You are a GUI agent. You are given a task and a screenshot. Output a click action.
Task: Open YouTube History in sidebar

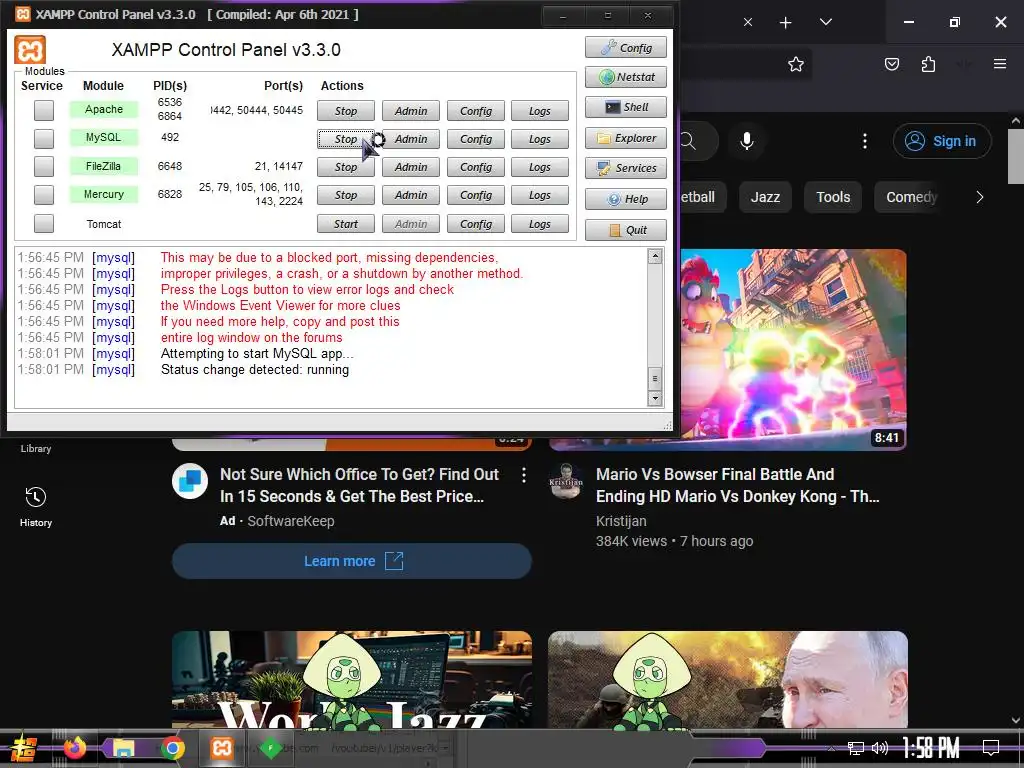click(x=36, y=507)
